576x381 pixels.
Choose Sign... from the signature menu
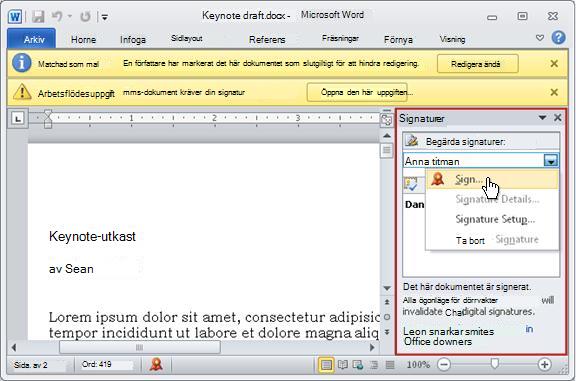coord(492,179)
